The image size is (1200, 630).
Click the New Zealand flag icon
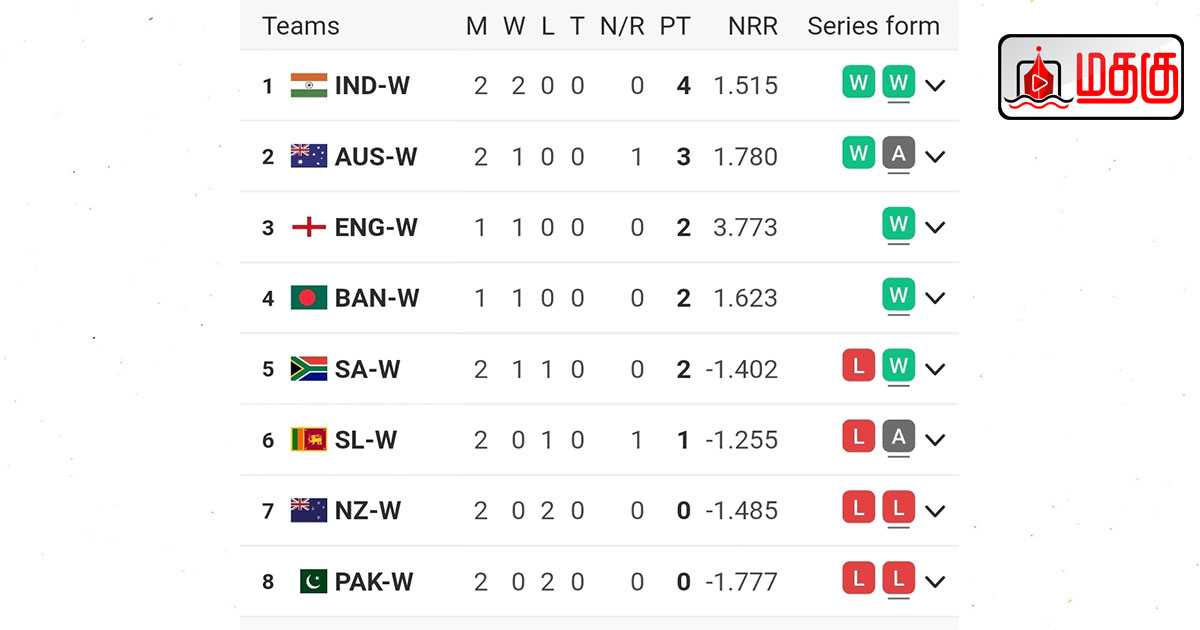(309, 511)
